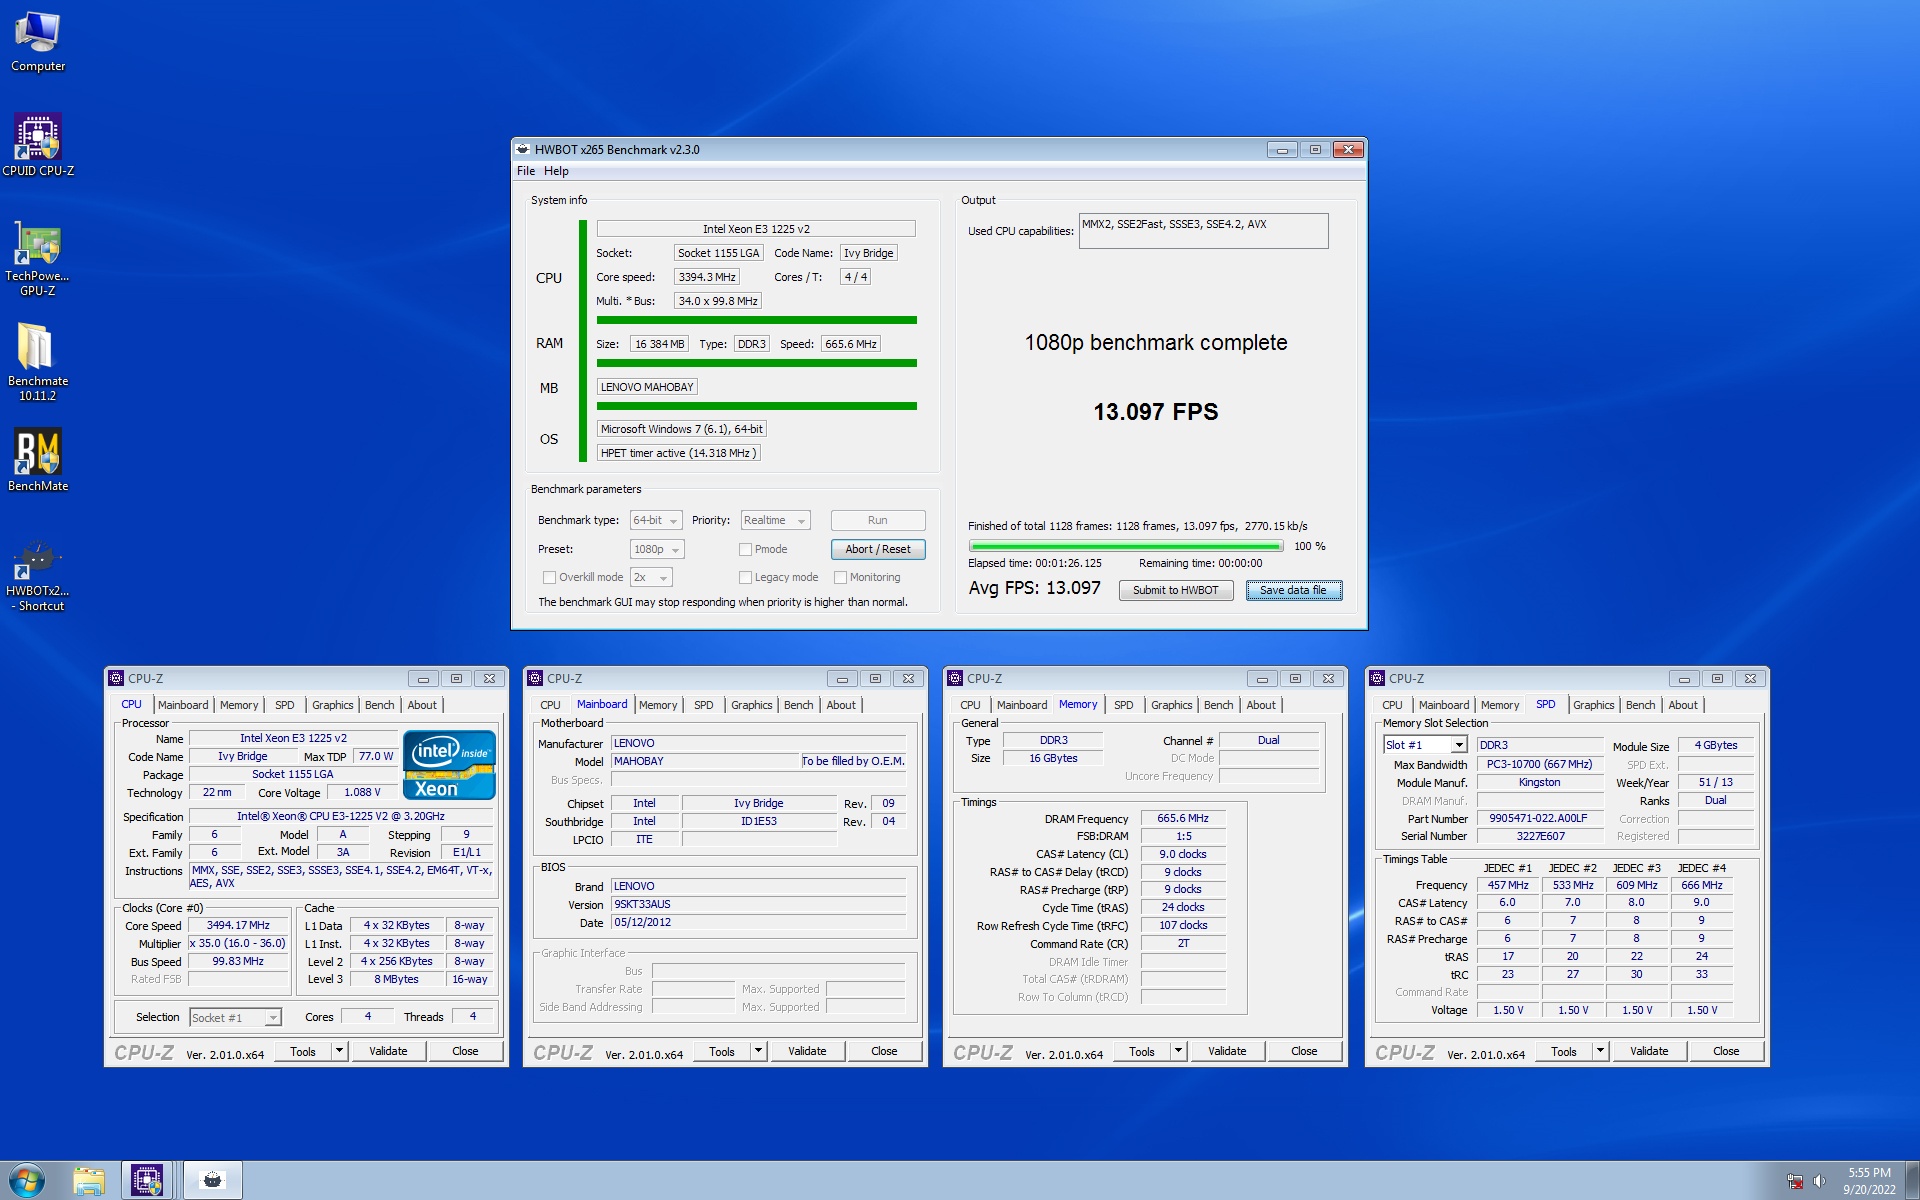This screenshot has height=1200, width=1920.
Task: Click the Core speed 3394.3 MHz field
Action: [707, 277]
